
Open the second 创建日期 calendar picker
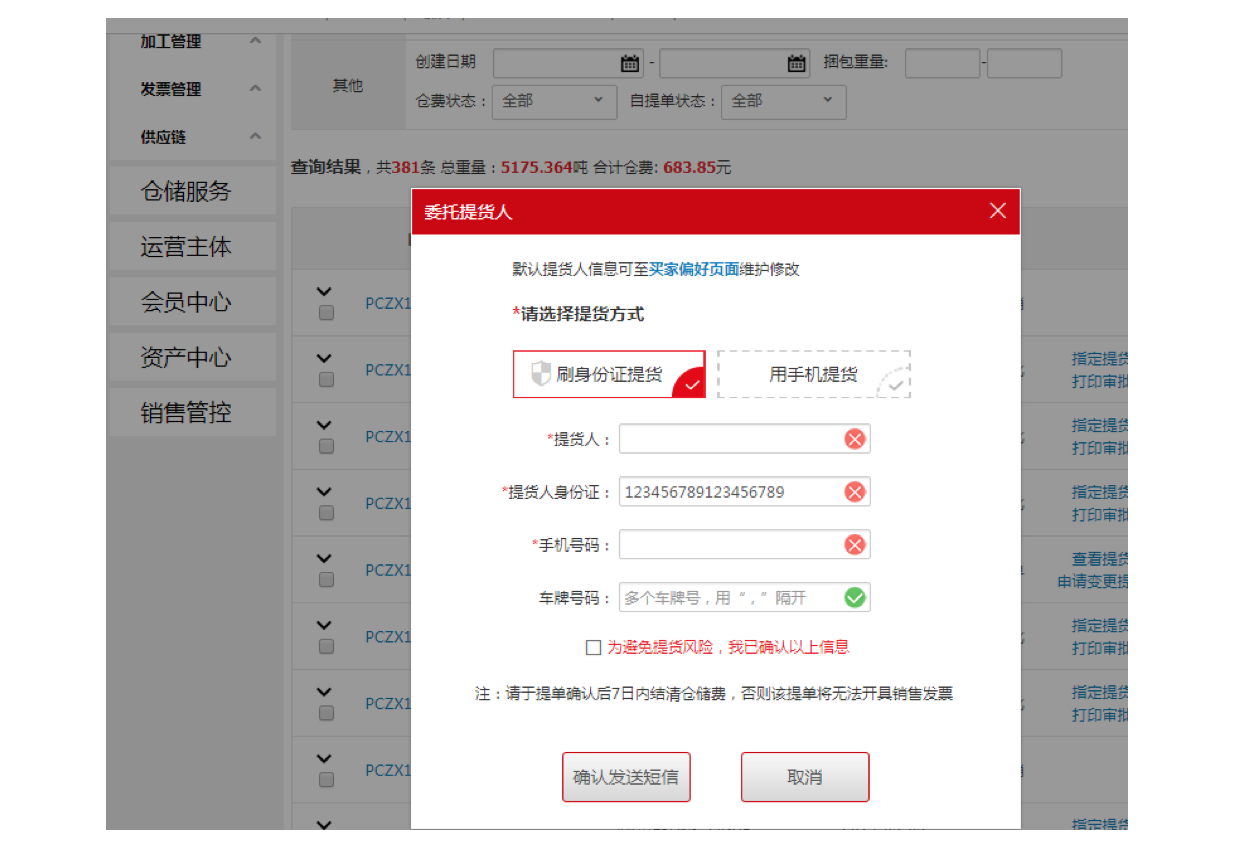tap(797, 64)
